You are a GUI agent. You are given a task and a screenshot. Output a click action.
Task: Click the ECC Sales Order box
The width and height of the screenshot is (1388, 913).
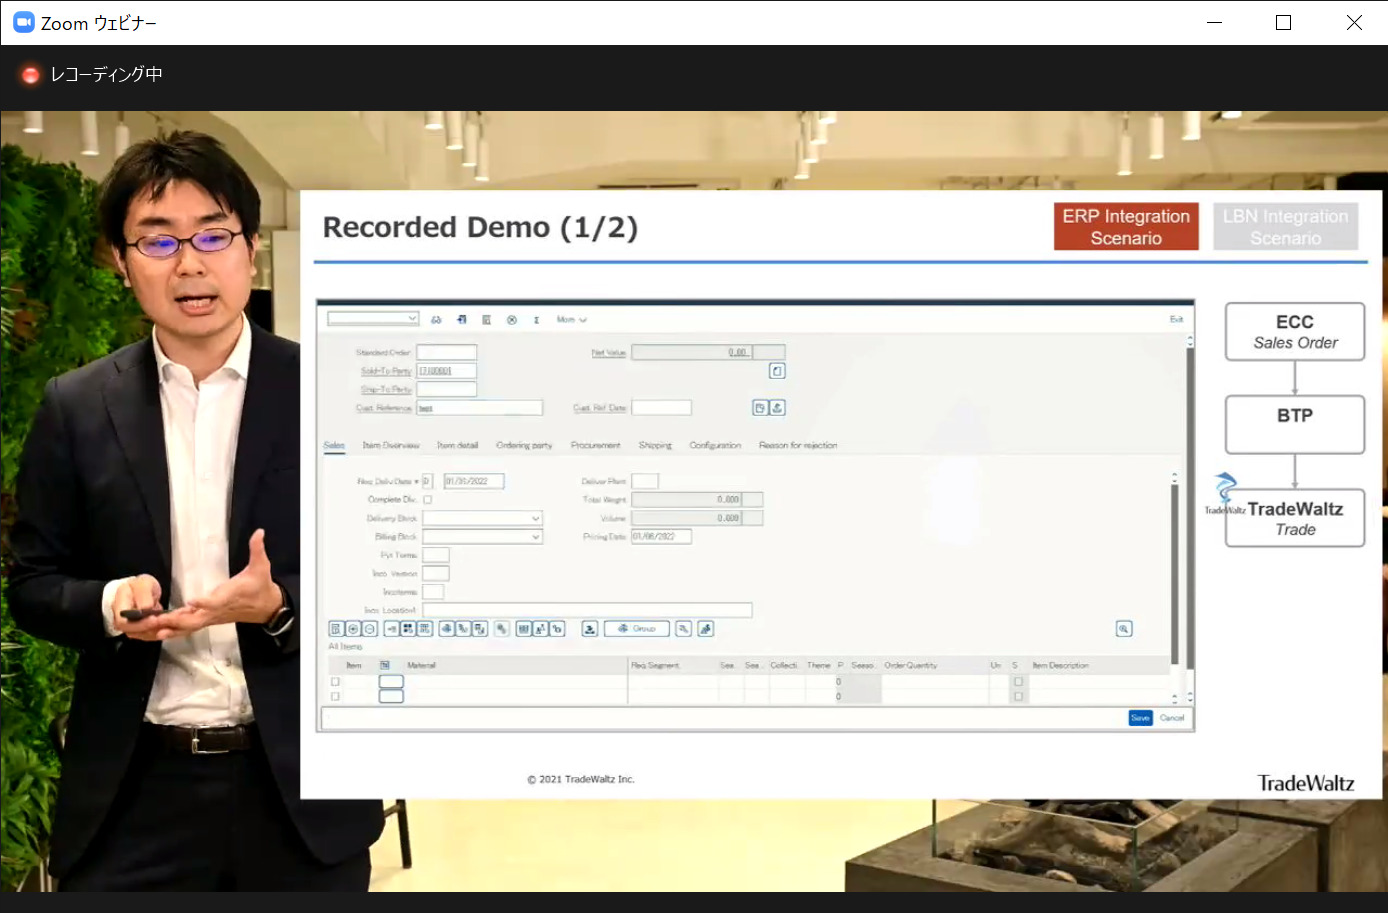coord(1295,332)
